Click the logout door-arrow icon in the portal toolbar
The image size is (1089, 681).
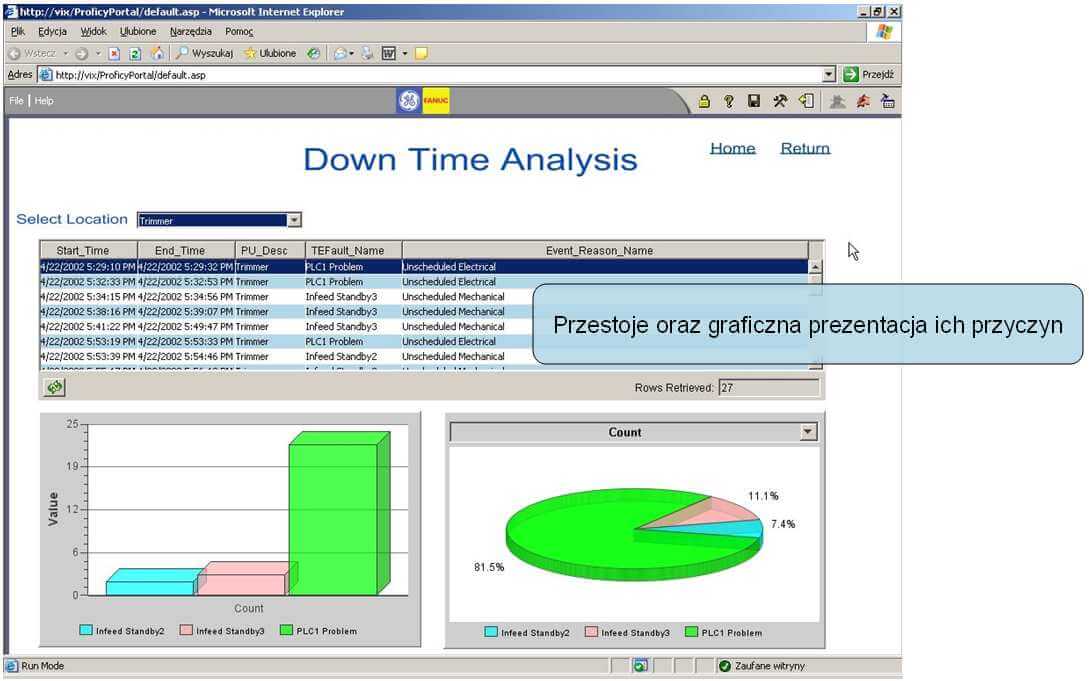click(806, 101)
